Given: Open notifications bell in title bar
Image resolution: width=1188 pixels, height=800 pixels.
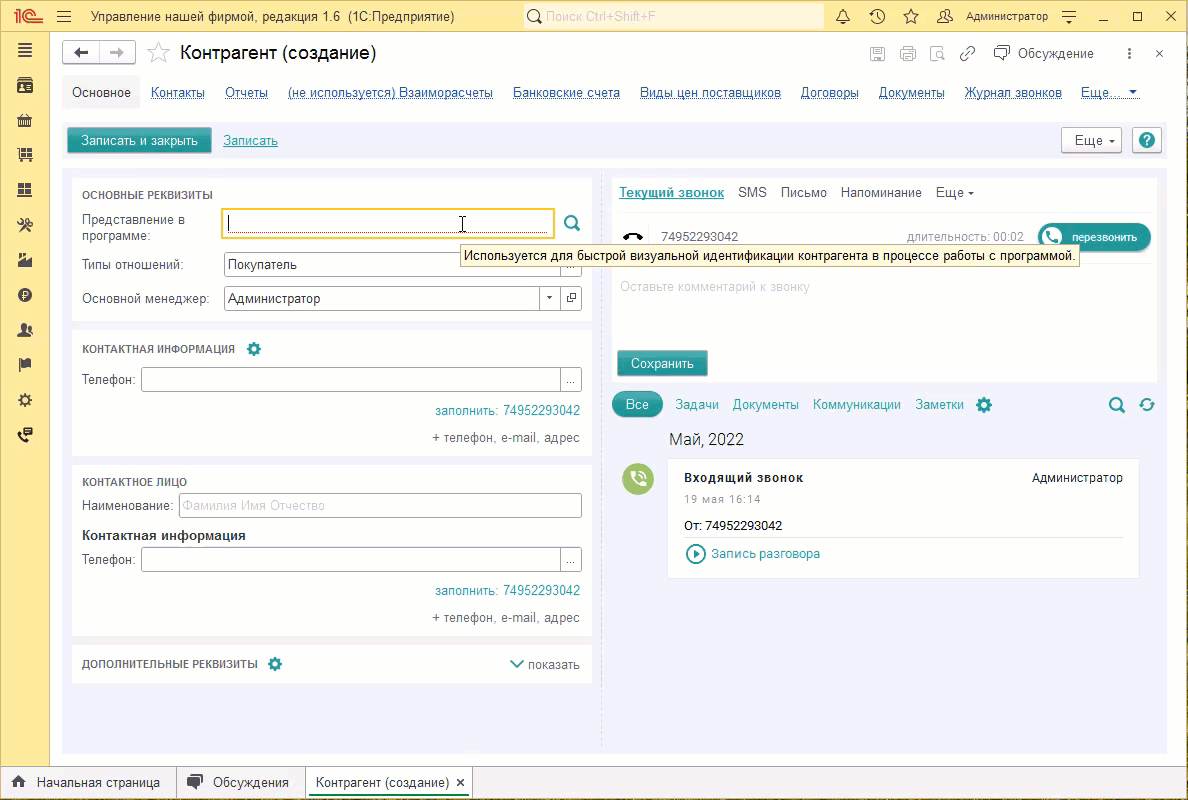Looking at the screenshot, I should tap(843, 17).
